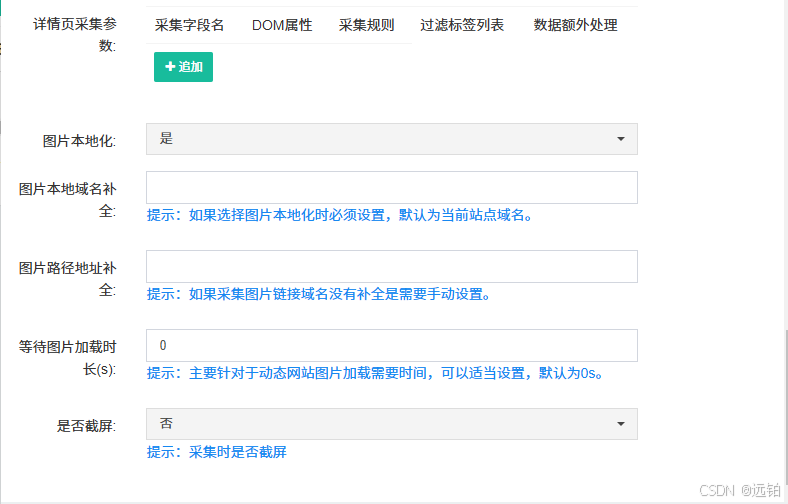Open the 图片本地化 dropdown
Screen dimensions: 788x504
pos(392,139)
